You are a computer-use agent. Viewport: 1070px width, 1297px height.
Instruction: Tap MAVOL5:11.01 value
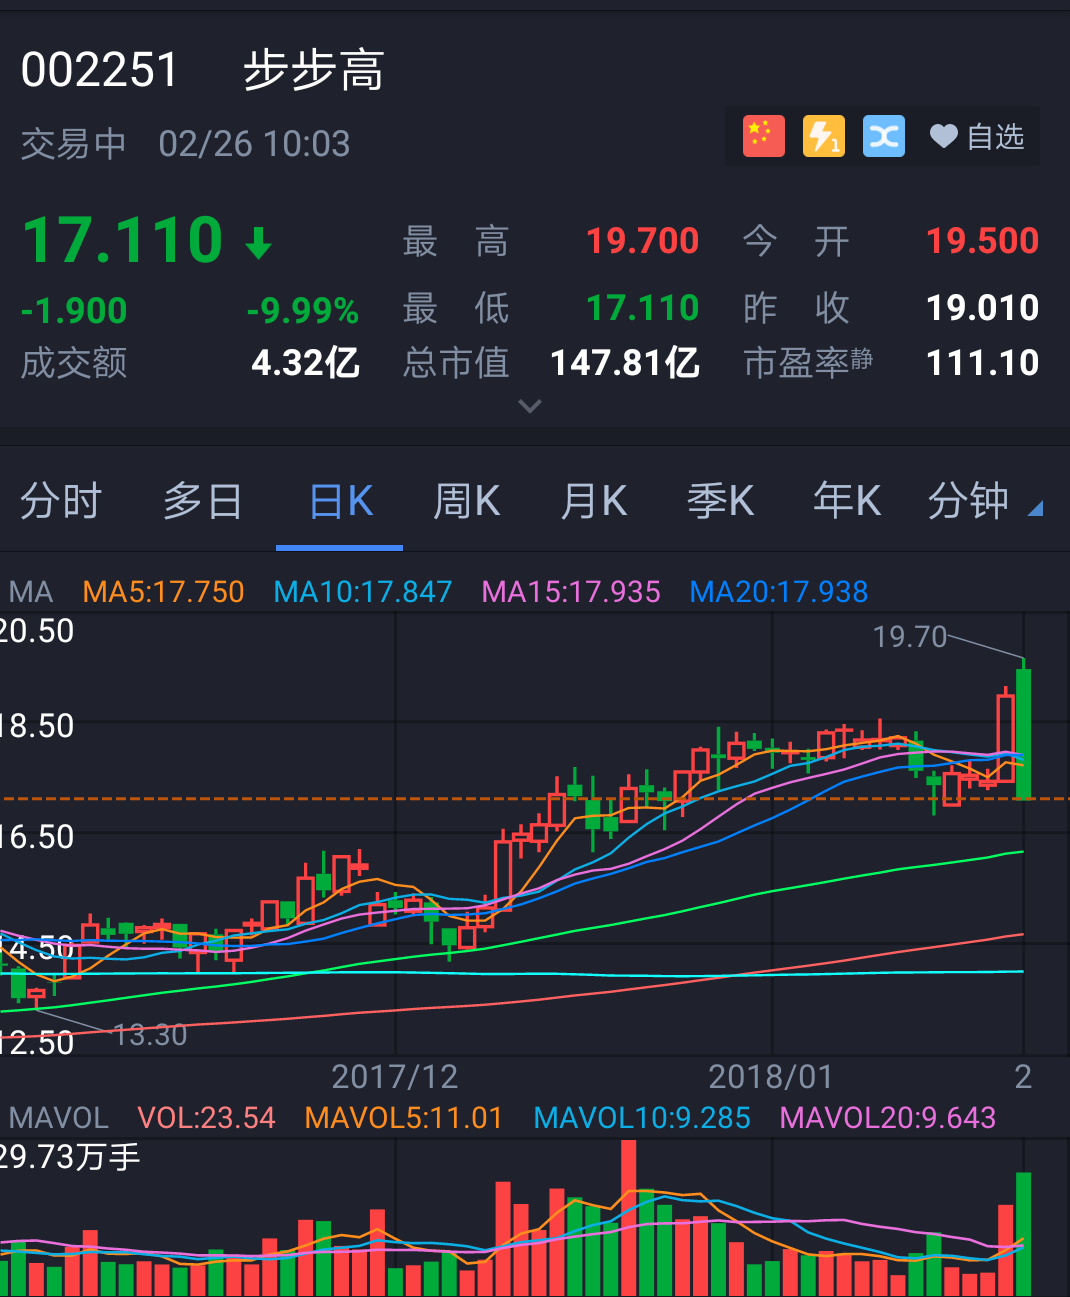[404, 1118]
